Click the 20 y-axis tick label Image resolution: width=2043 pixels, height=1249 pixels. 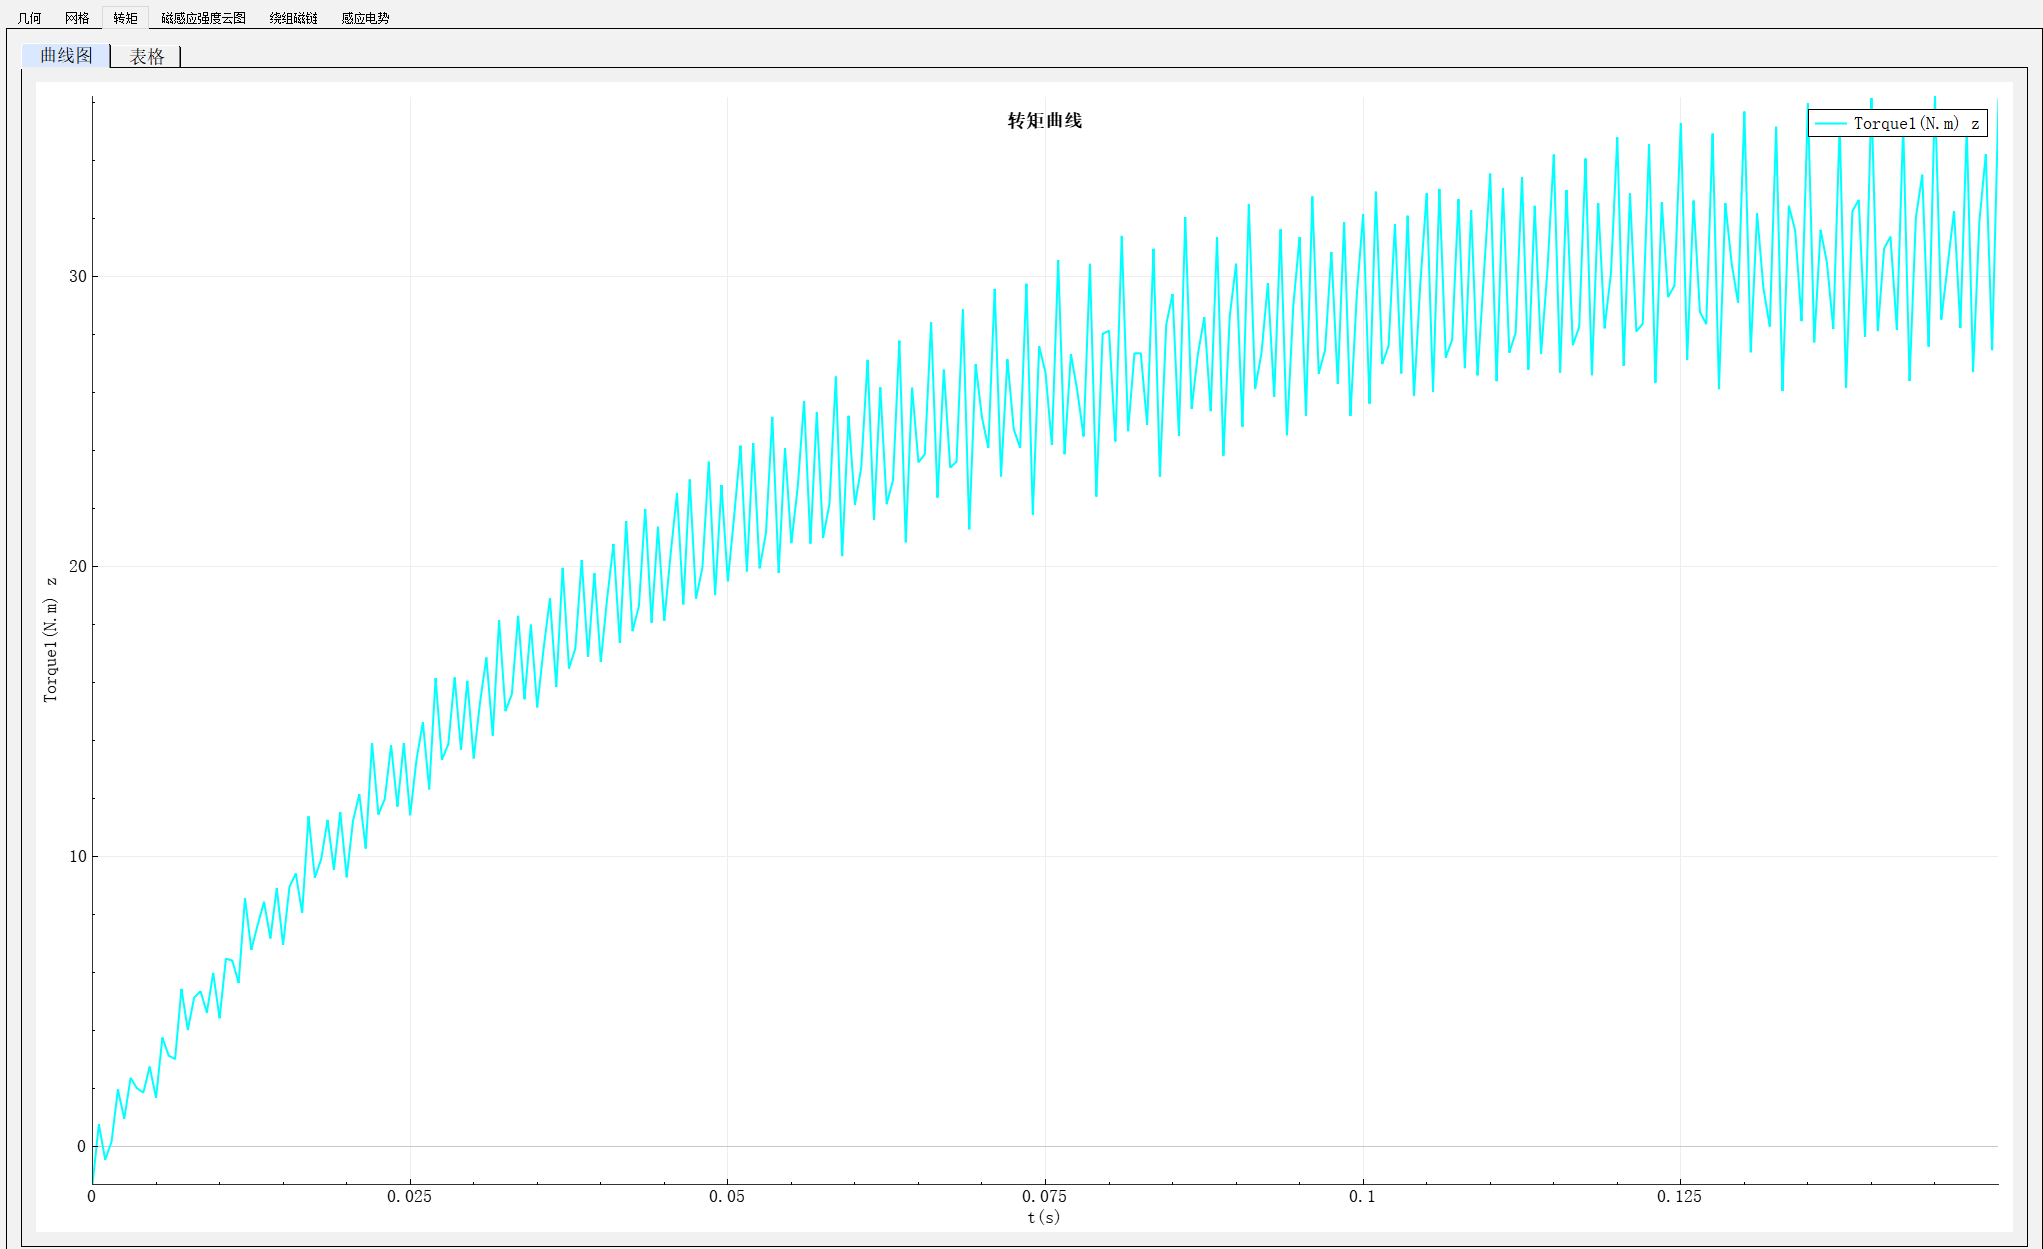pos(77,566)
